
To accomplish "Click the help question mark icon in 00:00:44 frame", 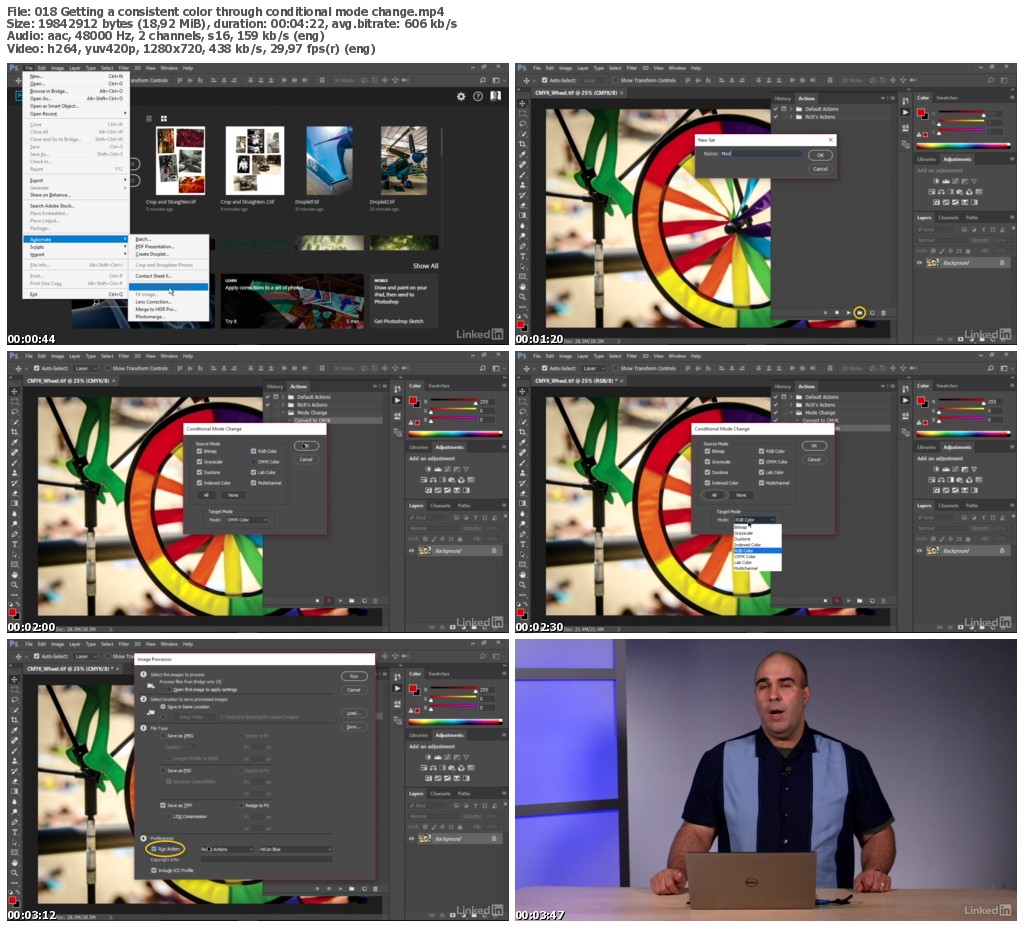I will 478,96.
